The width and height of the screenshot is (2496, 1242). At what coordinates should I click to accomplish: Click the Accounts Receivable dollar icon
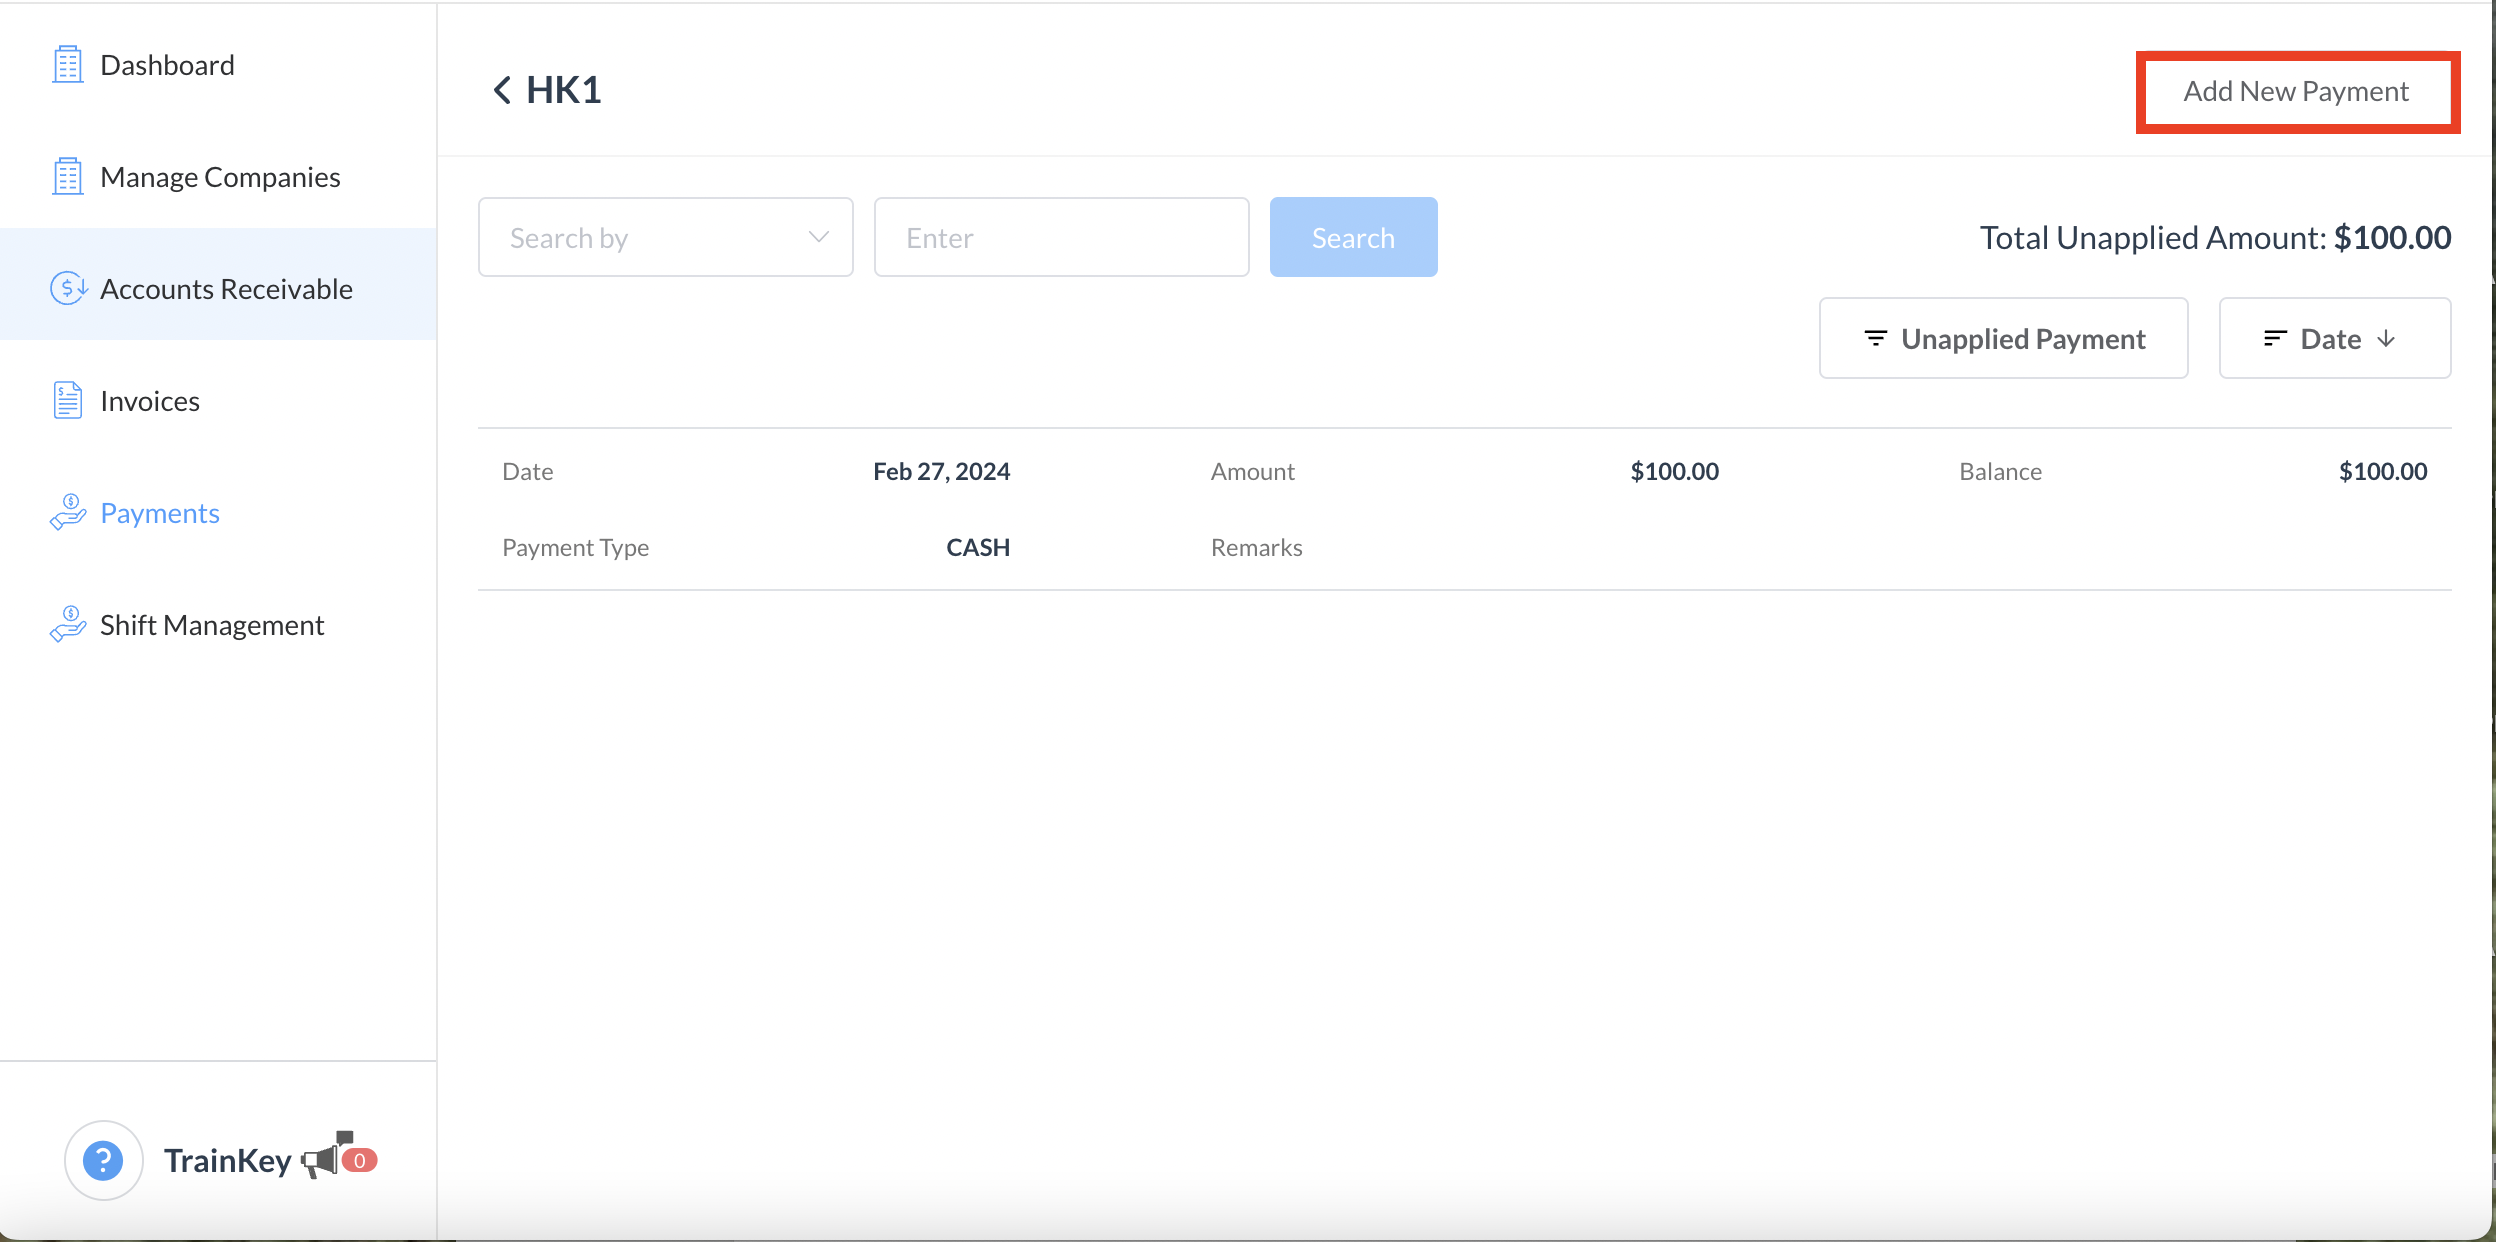point(68,289)
